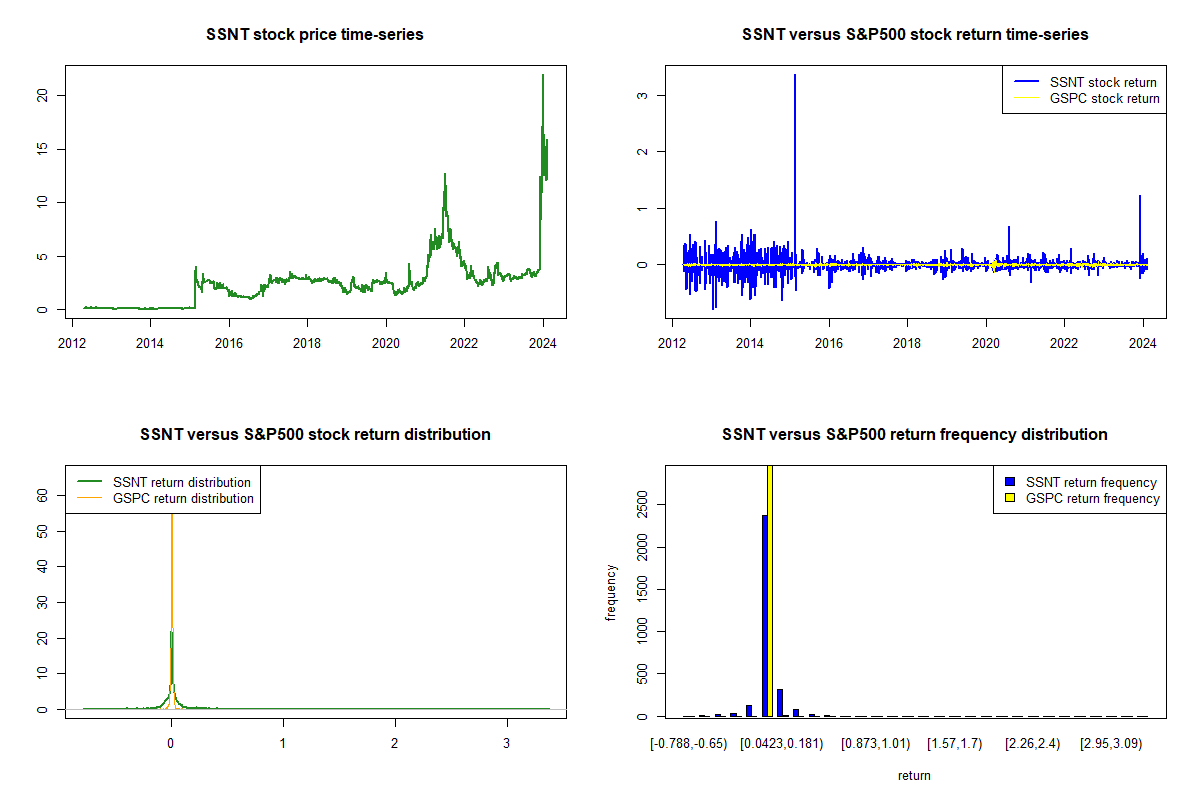The image size is (1200, 800).
Task: Click the vertical 'frequency' axis label
Action: click(x=611, y=592)
